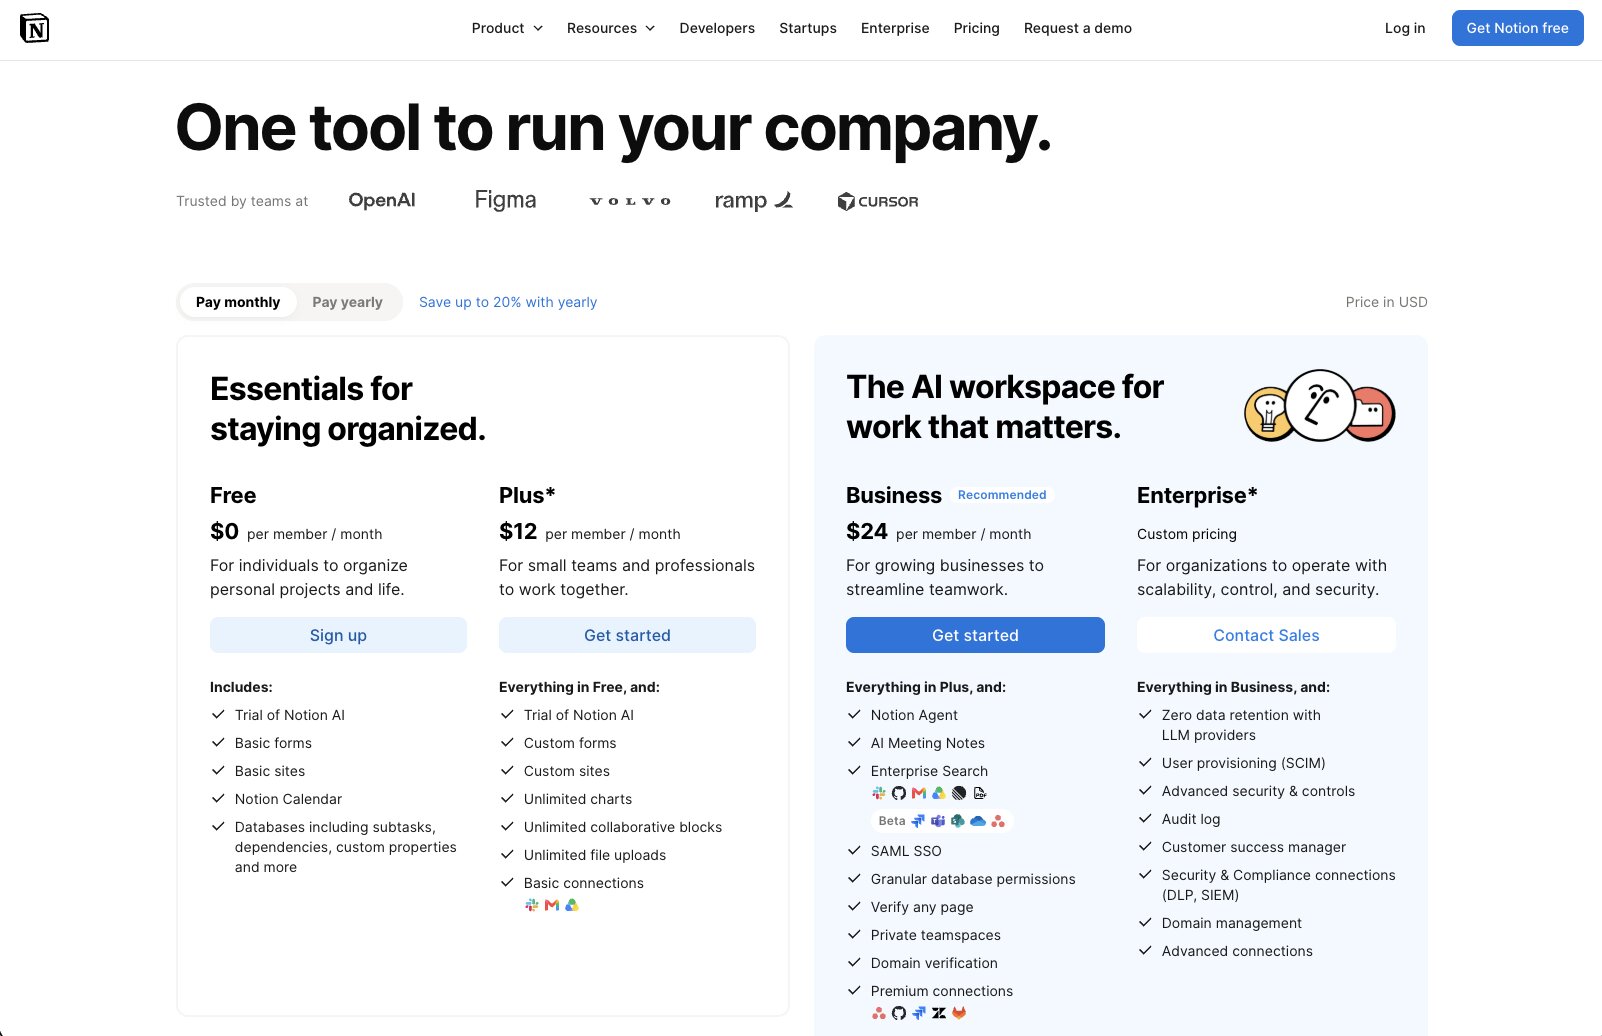Click the OneDrive cloud icon in the Beta pill
The width and height of the screenshot is (1602, 1036).
(x=978, y=821)
